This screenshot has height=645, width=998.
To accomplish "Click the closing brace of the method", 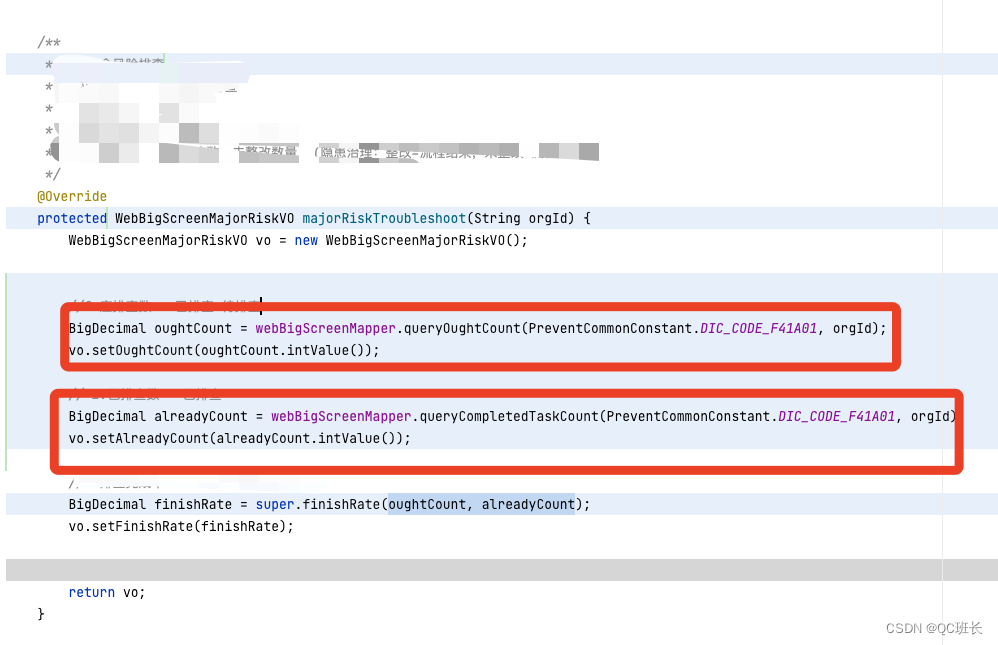I will coord(40,613).
